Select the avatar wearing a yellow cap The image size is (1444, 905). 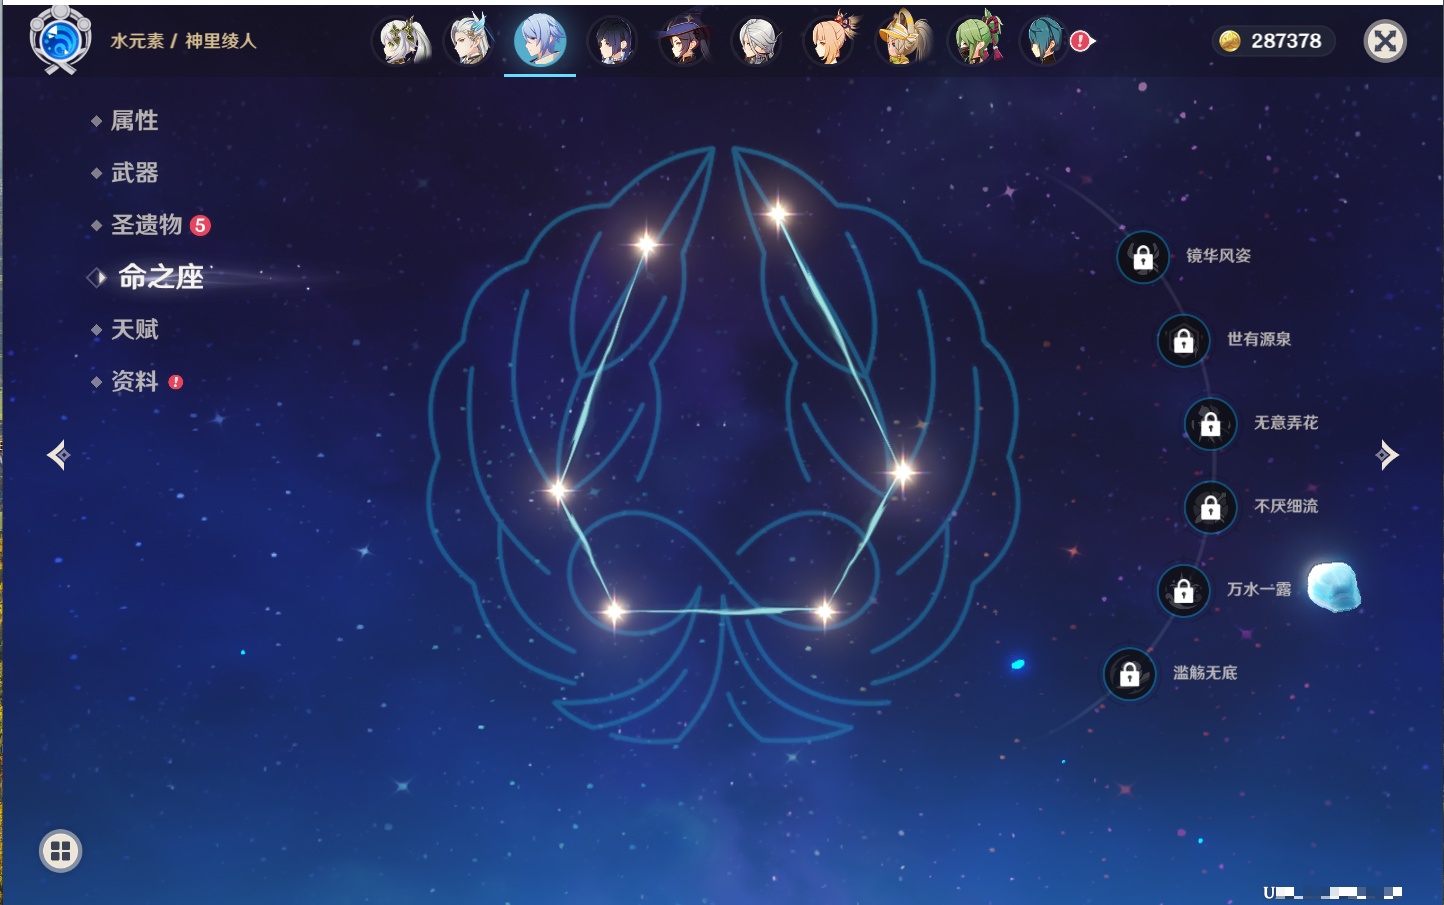[903, 41]
